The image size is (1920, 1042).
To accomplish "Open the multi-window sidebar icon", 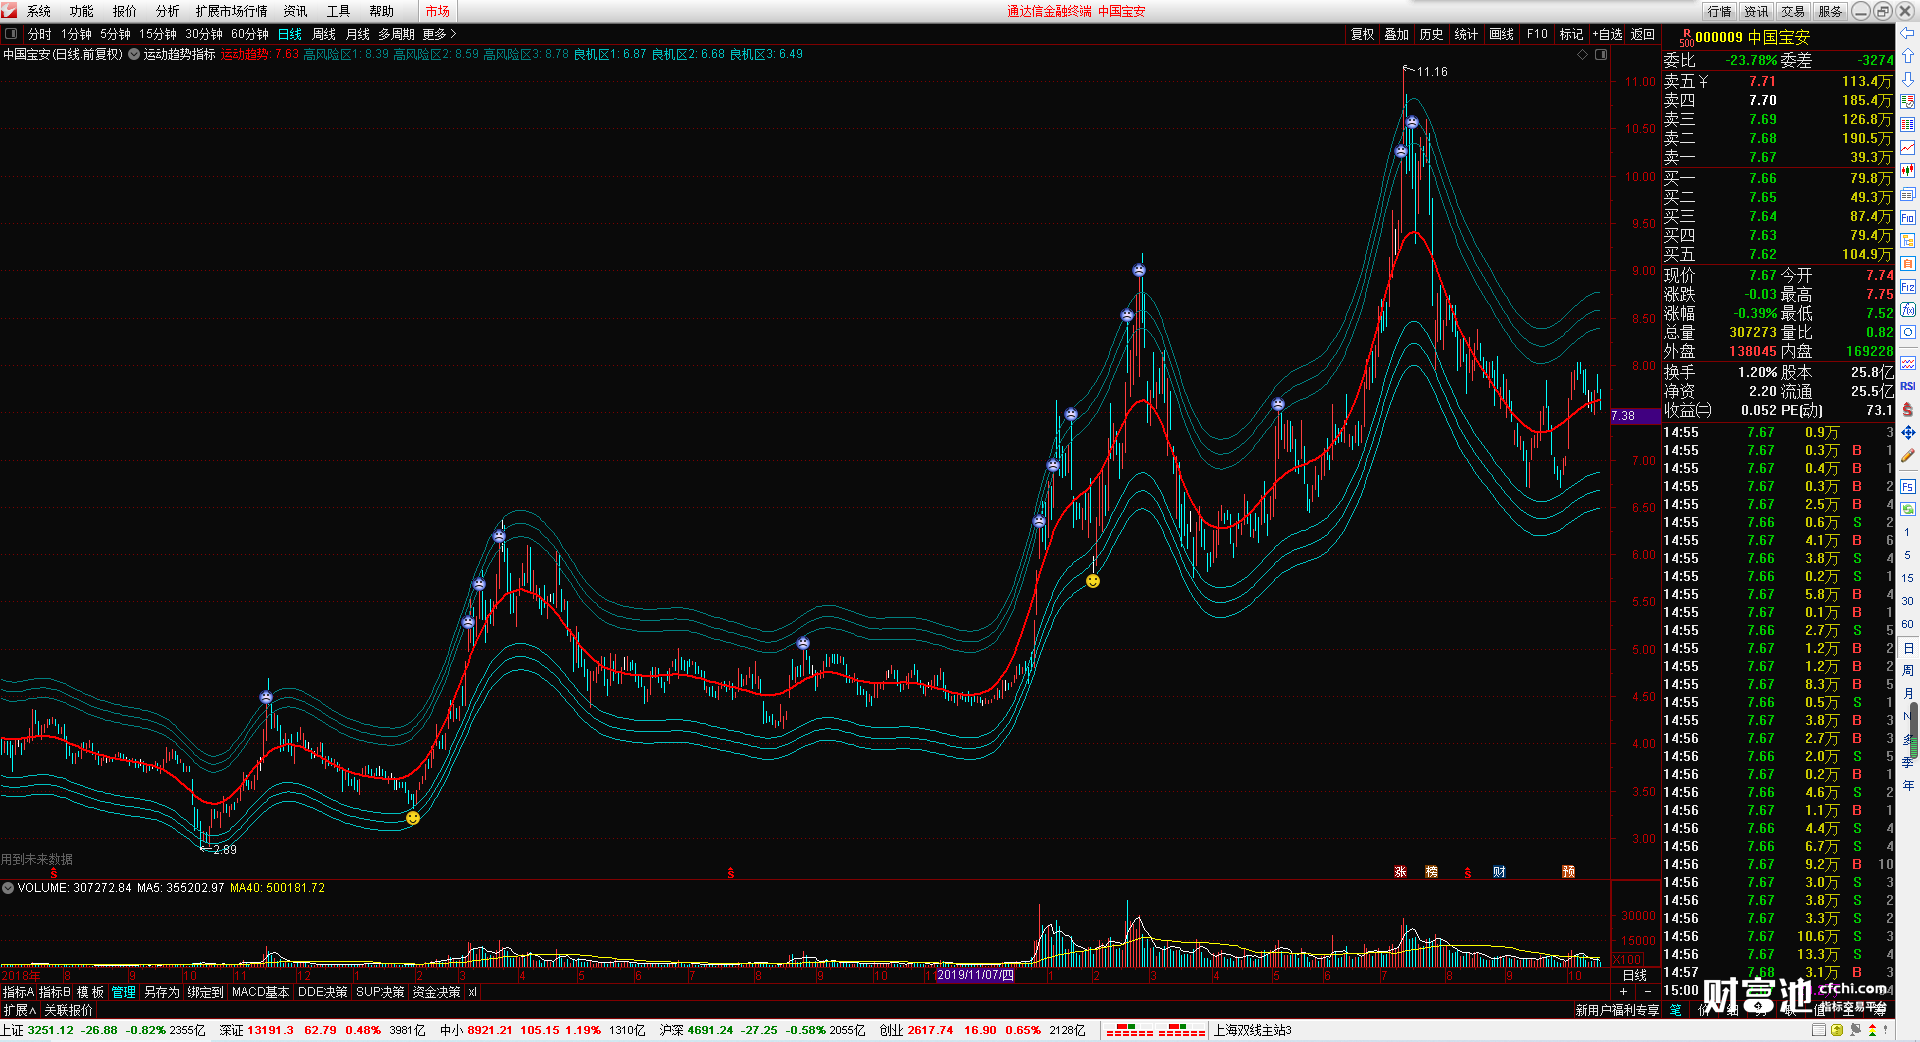I will (x=1908, y=194).
